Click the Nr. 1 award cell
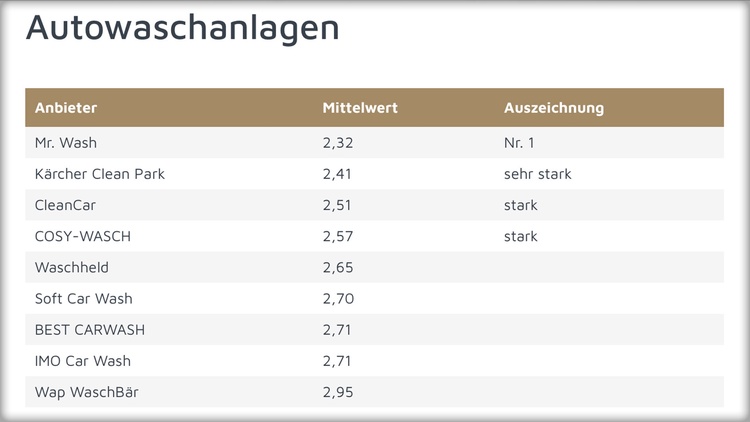Viewport: 750px width, 422px height. tap(521, 143)
